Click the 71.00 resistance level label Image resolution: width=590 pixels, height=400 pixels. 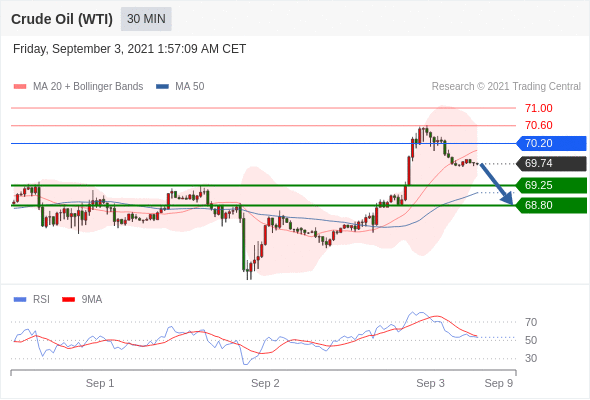tap(538, 108)
